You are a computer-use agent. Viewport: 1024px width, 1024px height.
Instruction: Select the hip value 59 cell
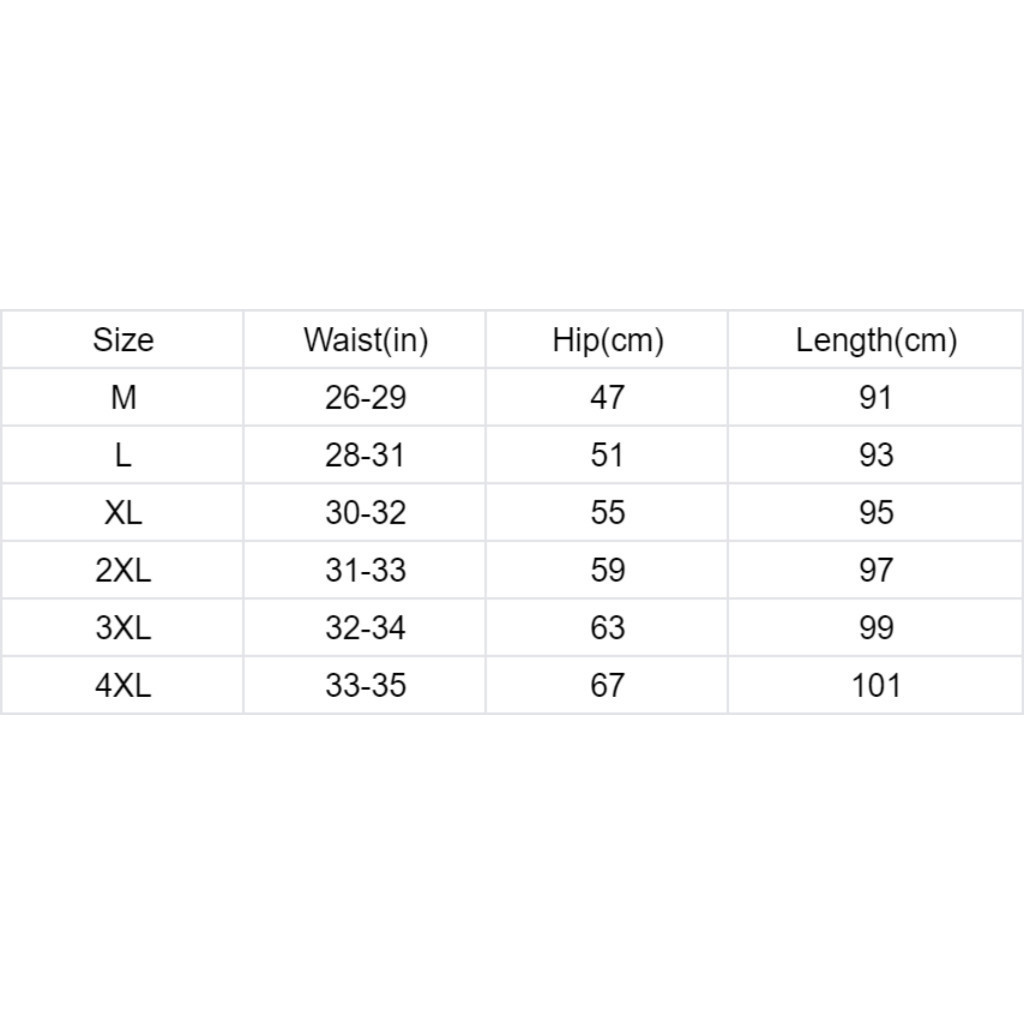coord(607,571)
